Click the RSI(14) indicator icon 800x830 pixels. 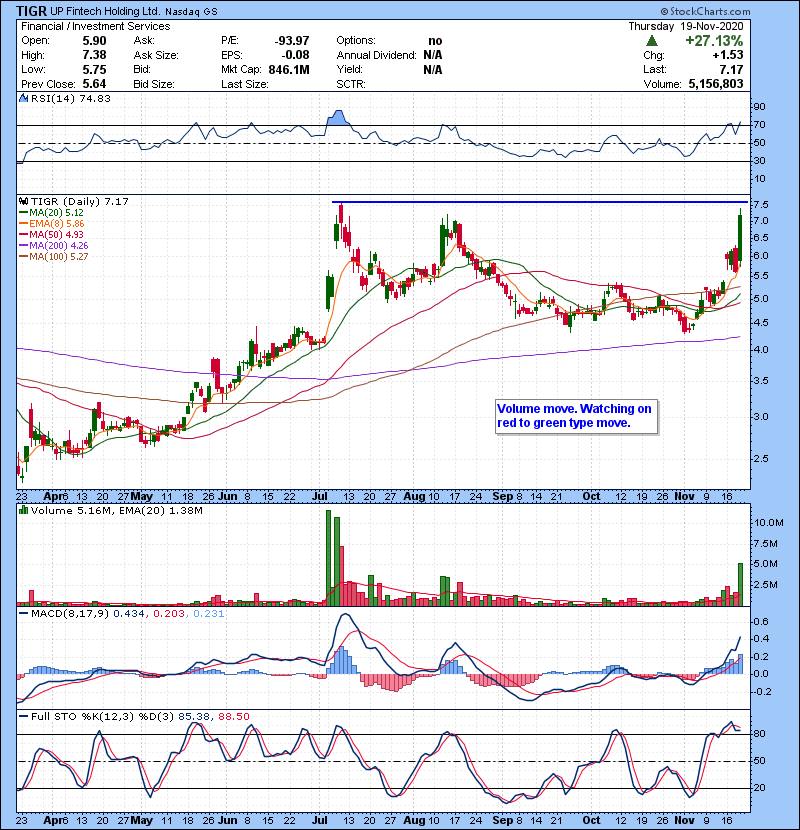24,98
